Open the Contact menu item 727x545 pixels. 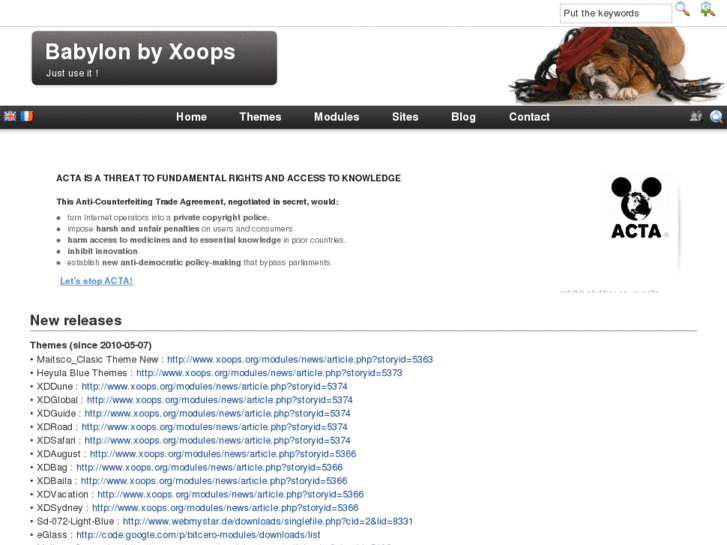[529, 117]
